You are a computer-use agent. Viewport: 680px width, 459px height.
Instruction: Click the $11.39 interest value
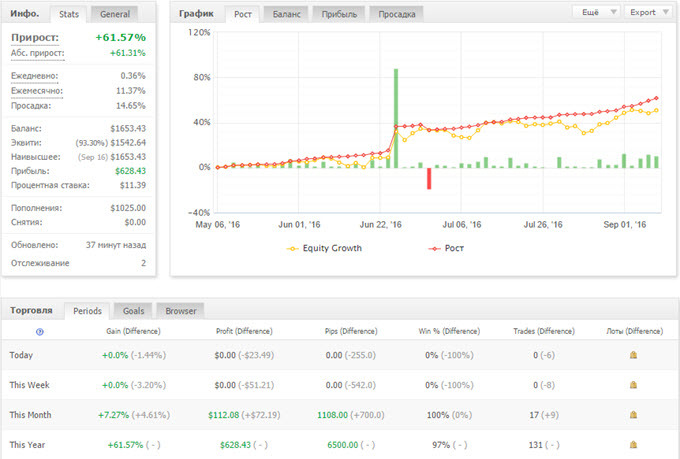click(133, 185)
